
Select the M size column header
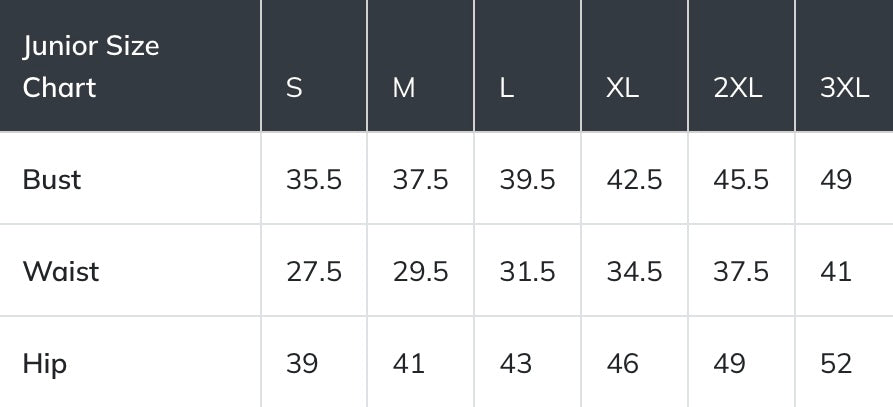point(404,88)
